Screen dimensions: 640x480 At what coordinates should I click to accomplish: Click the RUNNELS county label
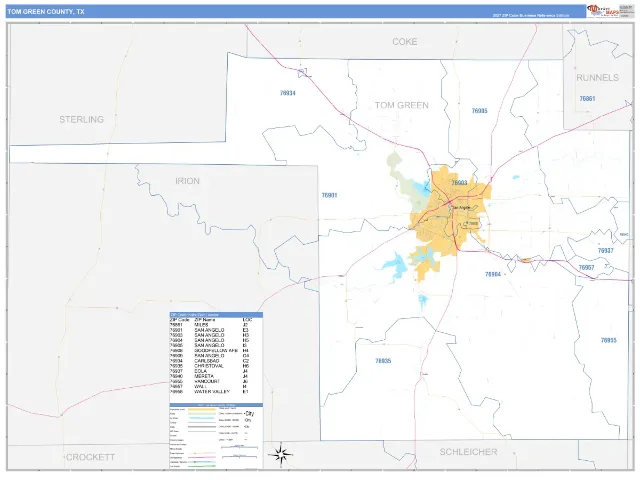click(597, 78)
